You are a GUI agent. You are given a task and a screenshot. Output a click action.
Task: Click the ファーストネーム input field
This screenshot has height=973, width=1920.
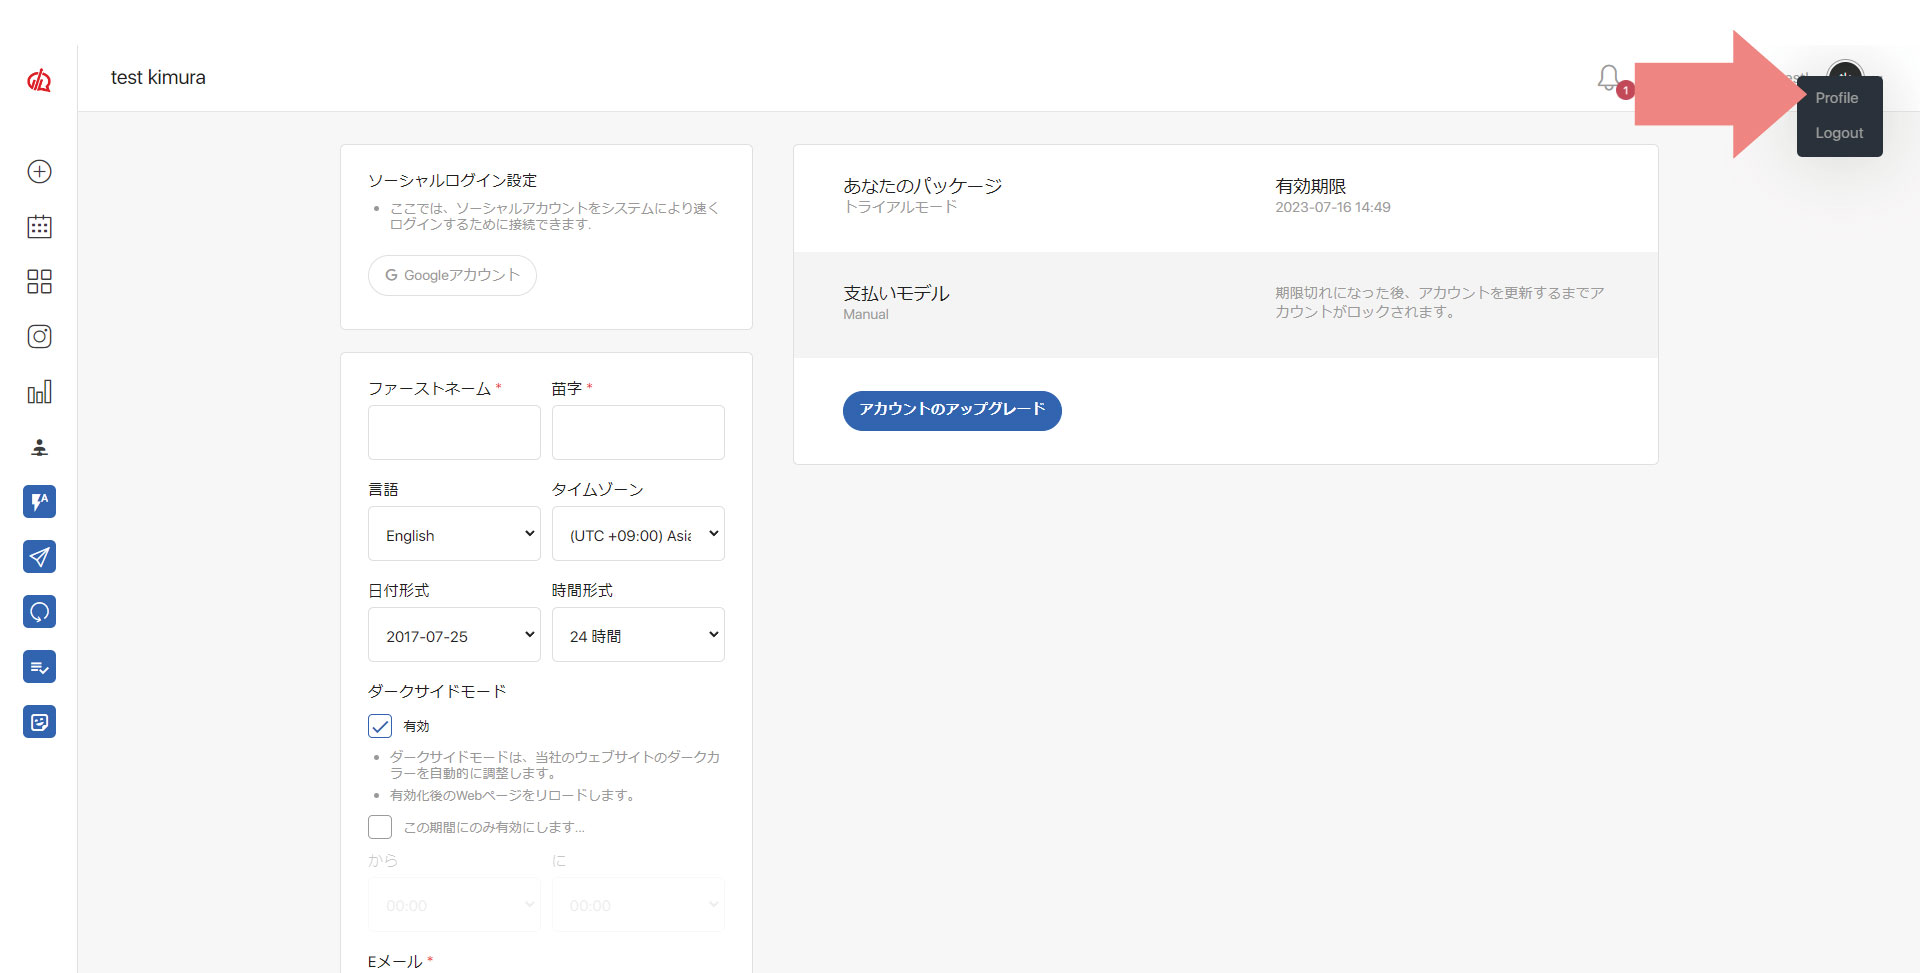pyautogui.click(x=454, y=432)
